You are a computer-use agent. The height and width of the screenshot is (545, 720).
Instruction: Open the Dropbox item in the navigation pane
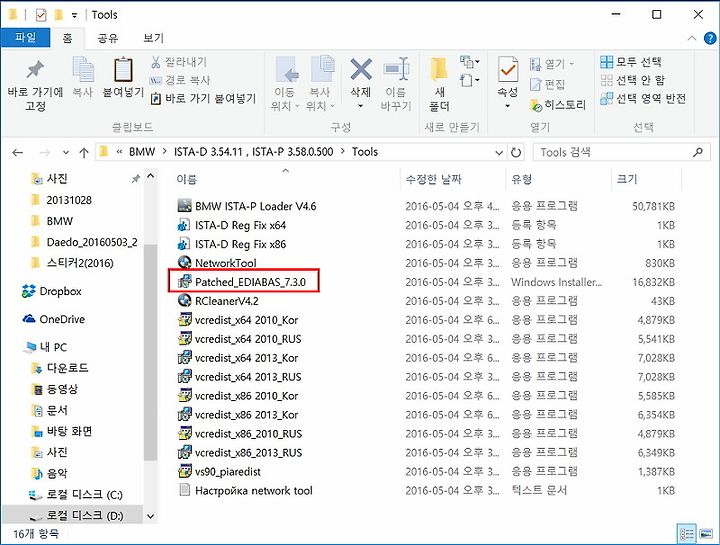click(x=51, y=291)
